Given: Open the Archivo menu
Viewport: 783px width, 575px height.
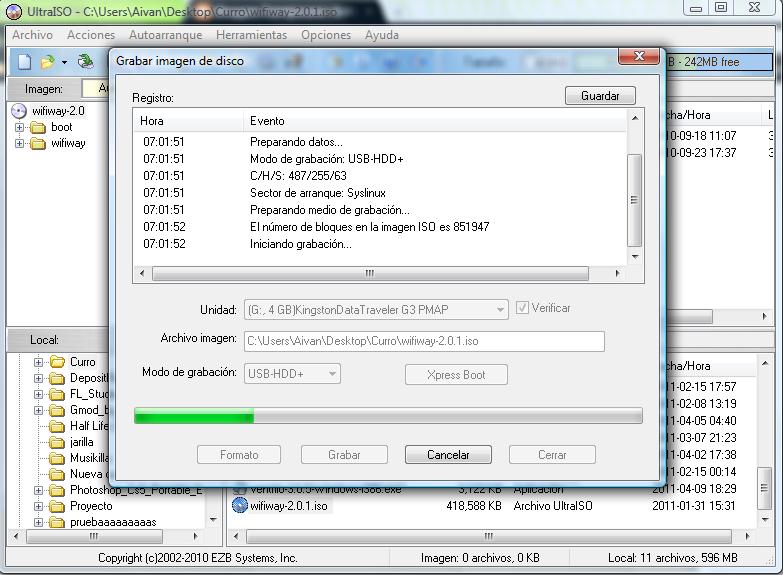Looking at the screenshot, I should [32, 35].
